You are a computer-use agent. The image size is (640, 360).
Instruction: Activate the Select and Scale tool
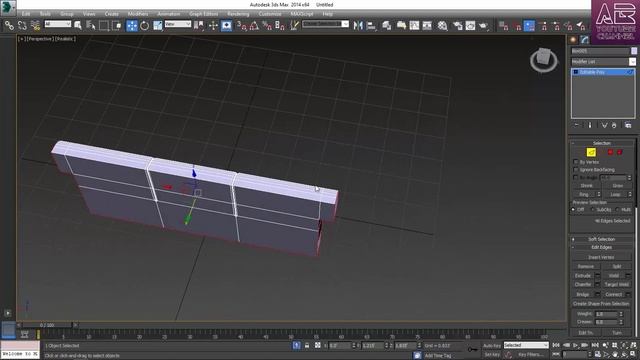pyautogui.click(x=158, y=26)
